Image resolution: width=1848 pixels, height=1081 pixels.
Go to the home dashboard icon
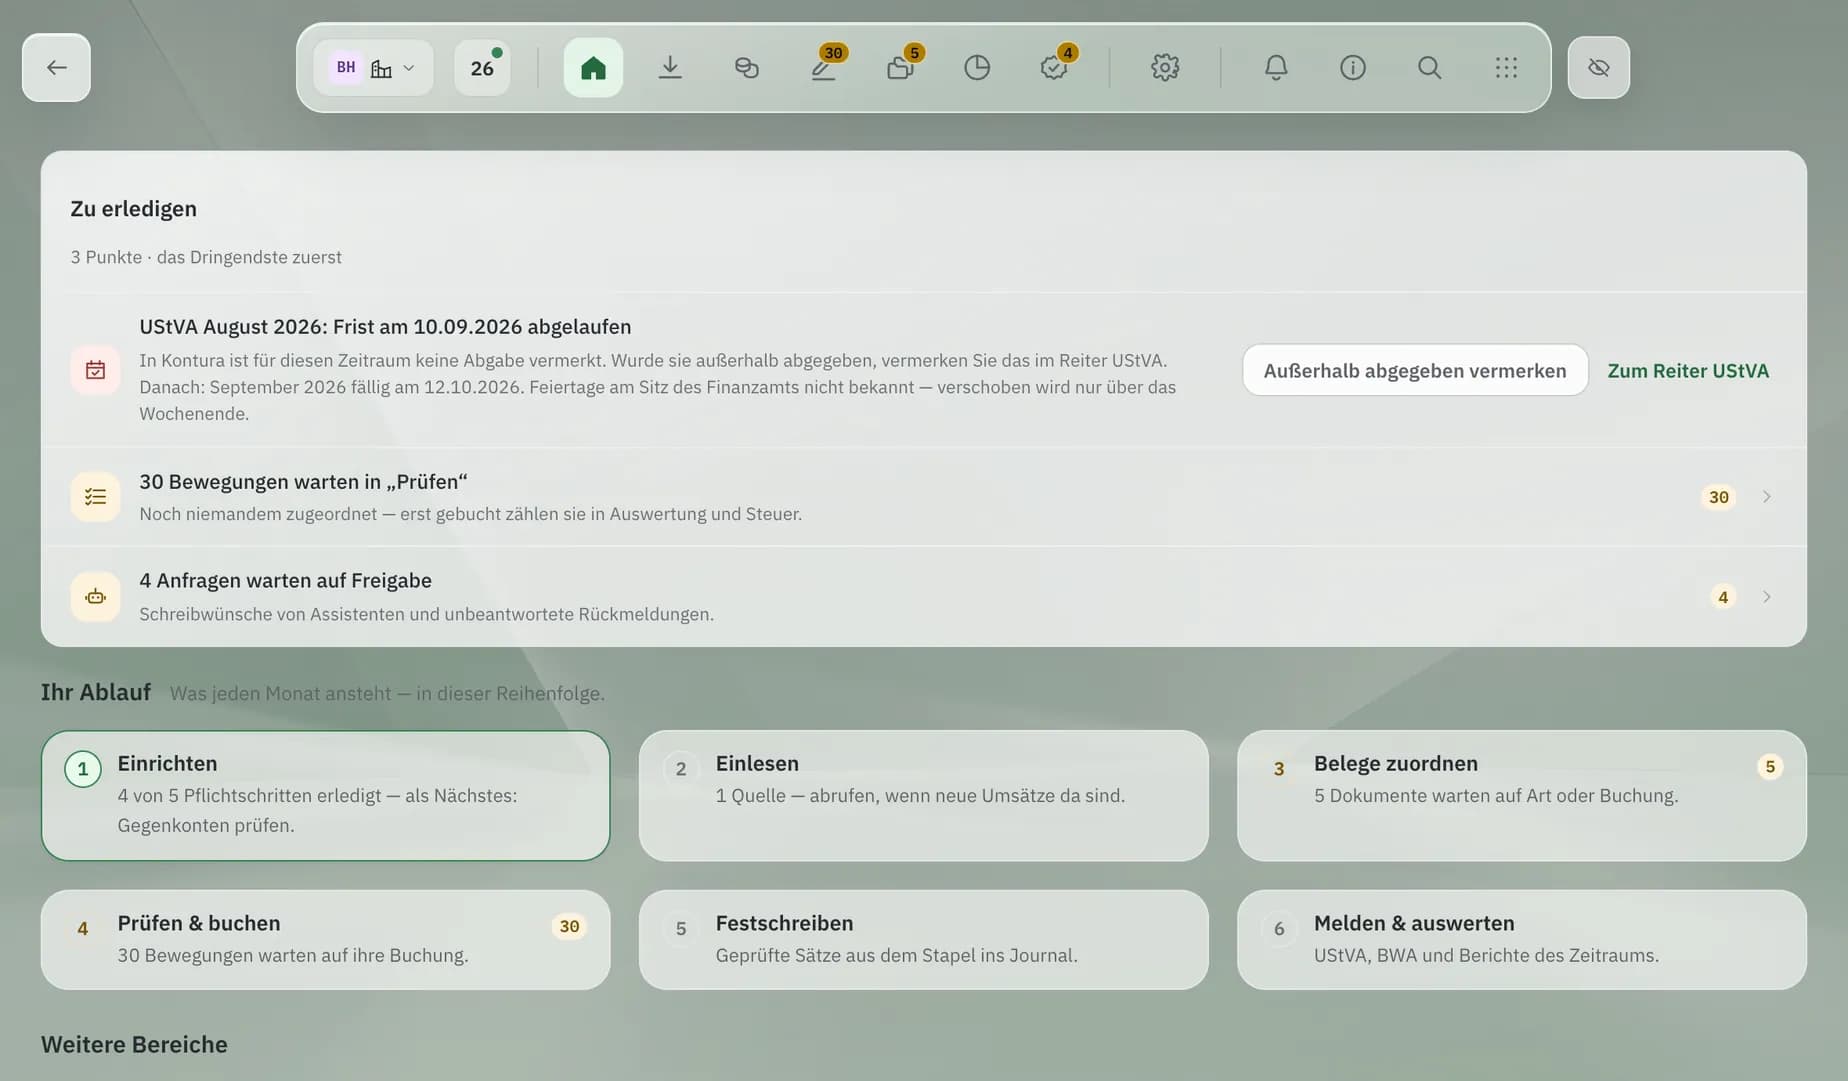point(593,68)
